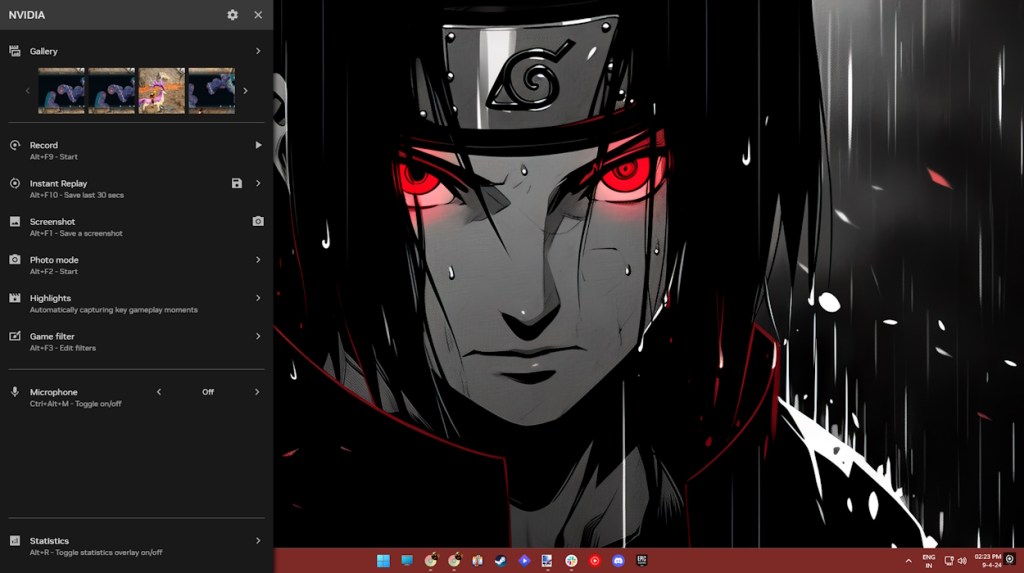1024x573 pixels.
Task: Click the Statistics chart icon
Action: point(14,540)
